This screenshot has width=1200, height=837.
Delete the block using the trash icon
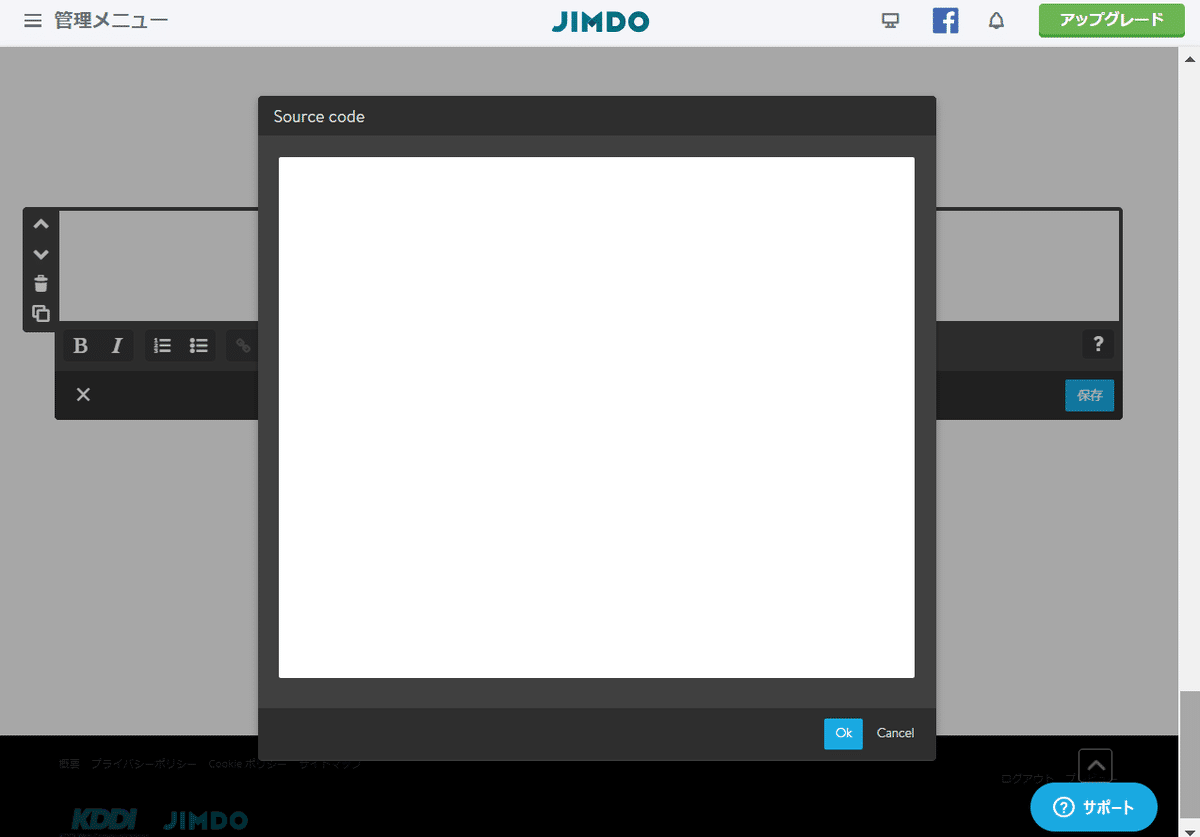tap(40, 283)
